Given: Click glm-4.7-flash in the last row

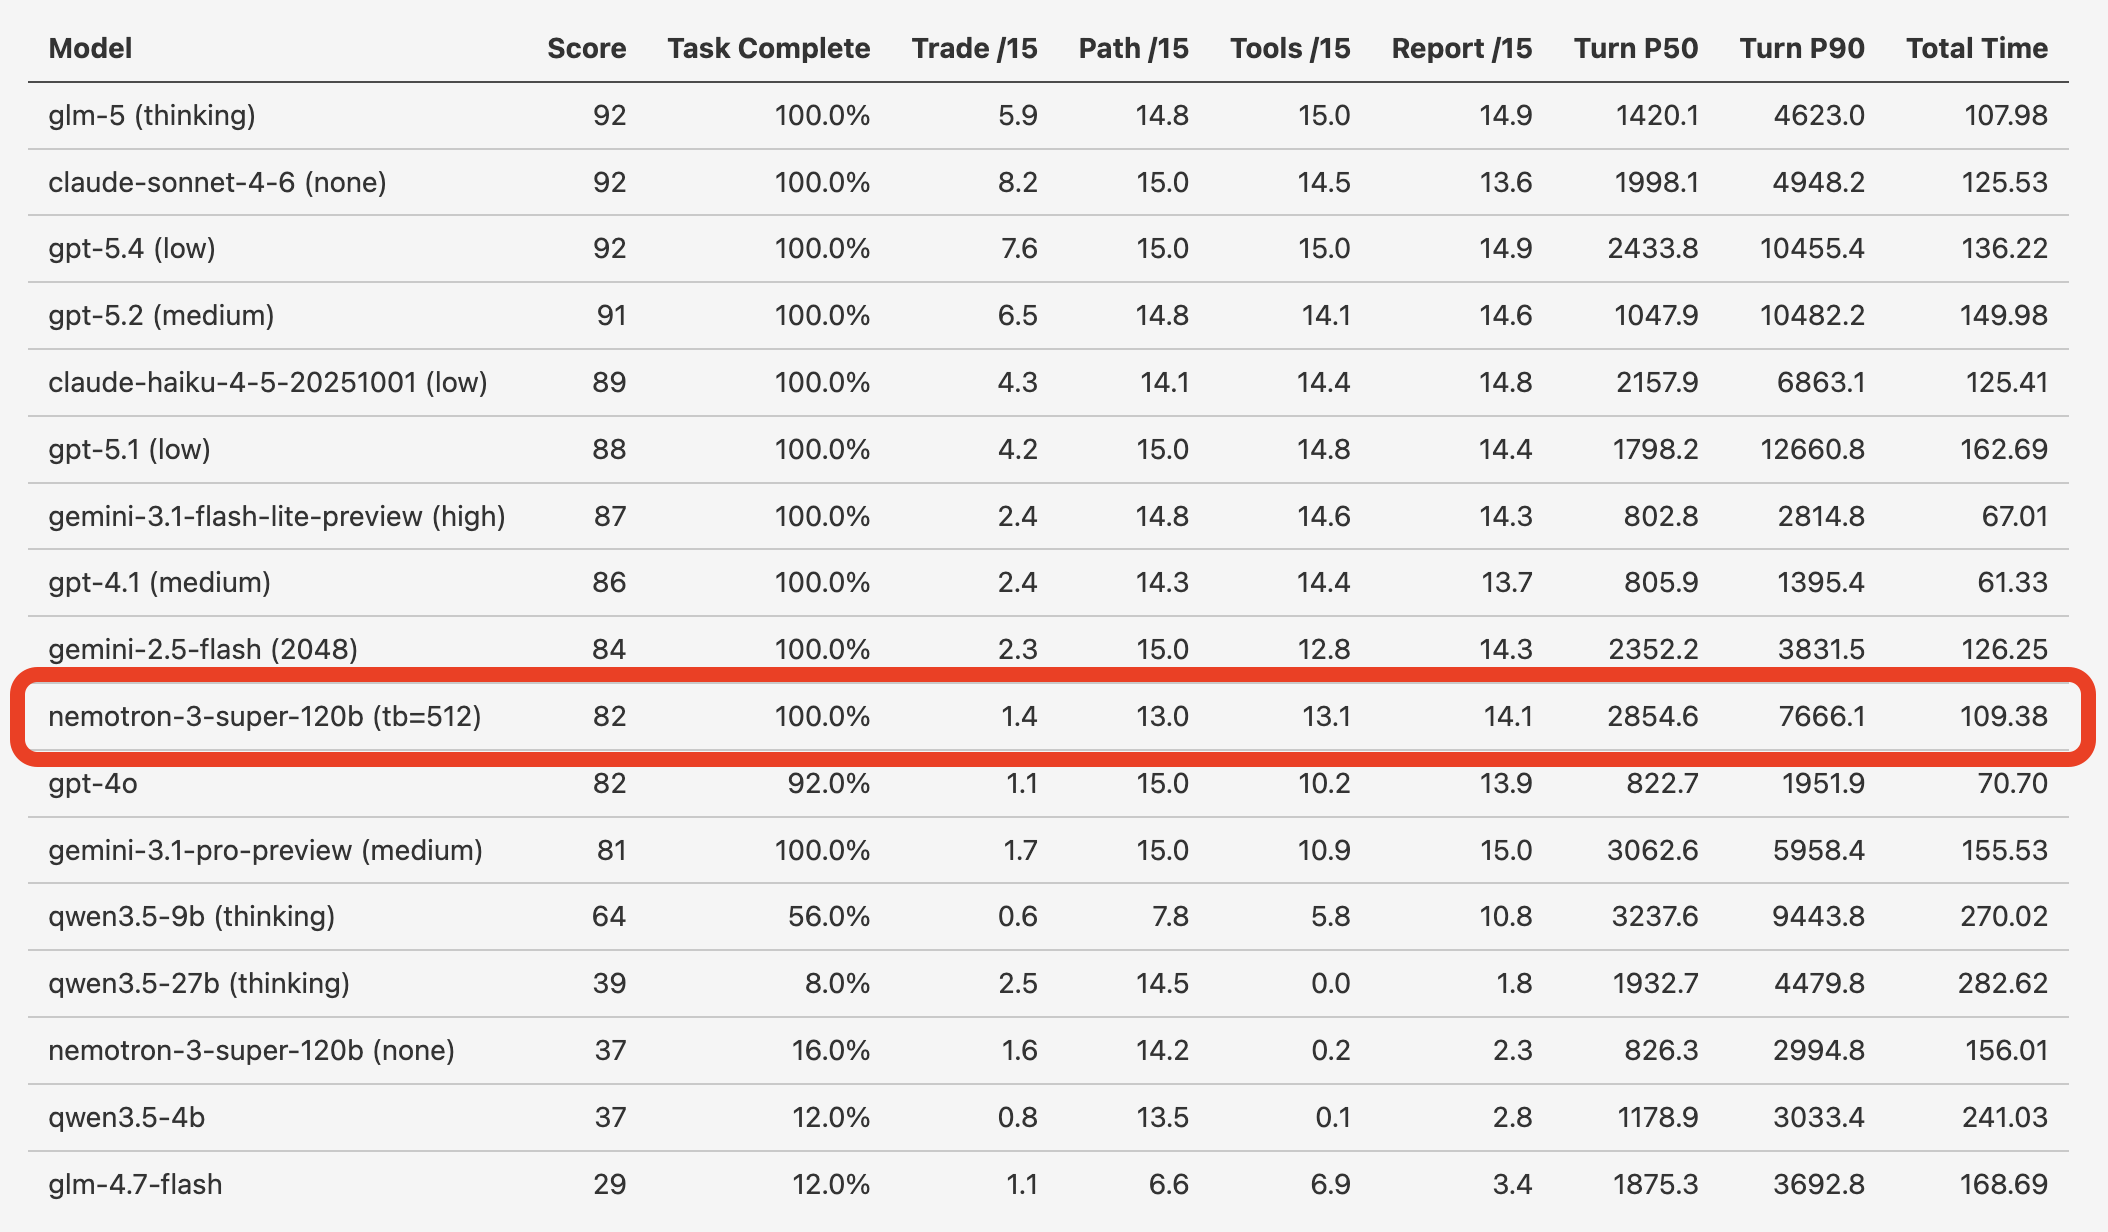Looking at the screenshot, I should pos(135,1184).
